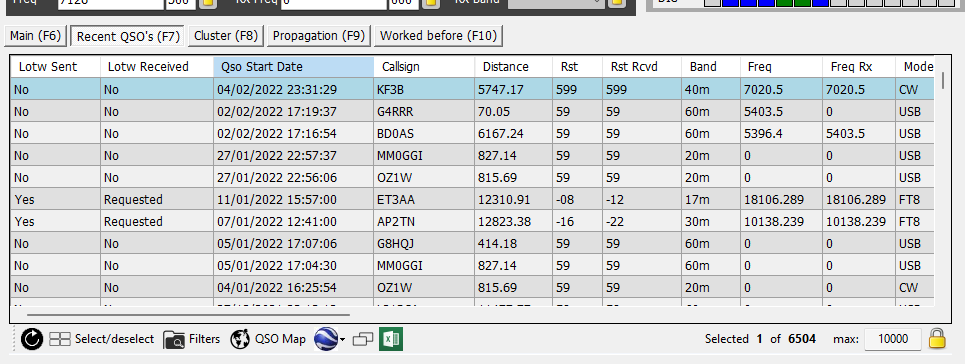The height and width of the screenshot is (364, 965).
Task: Click the Mode column header
Action: 915,67
